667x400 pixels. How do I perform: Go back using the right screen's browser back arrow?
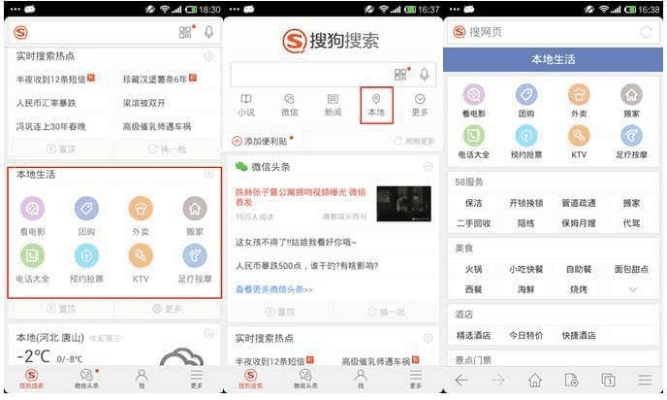tap(462, 380)
